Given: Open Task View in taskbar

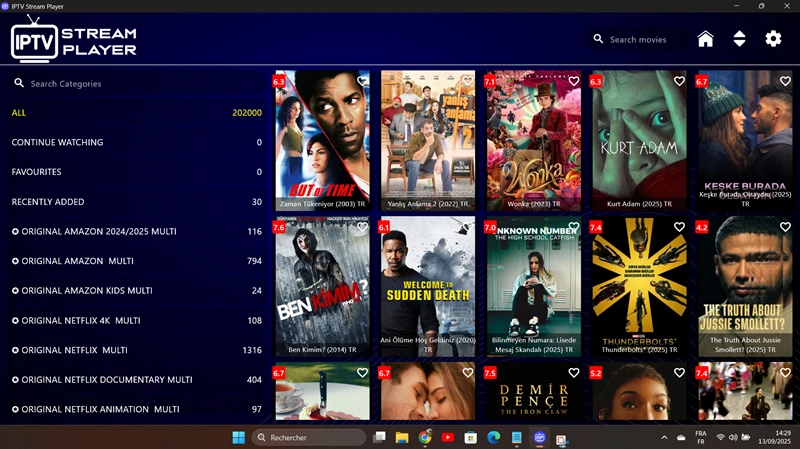Looking at the screenshot, I should coord(379,437).
